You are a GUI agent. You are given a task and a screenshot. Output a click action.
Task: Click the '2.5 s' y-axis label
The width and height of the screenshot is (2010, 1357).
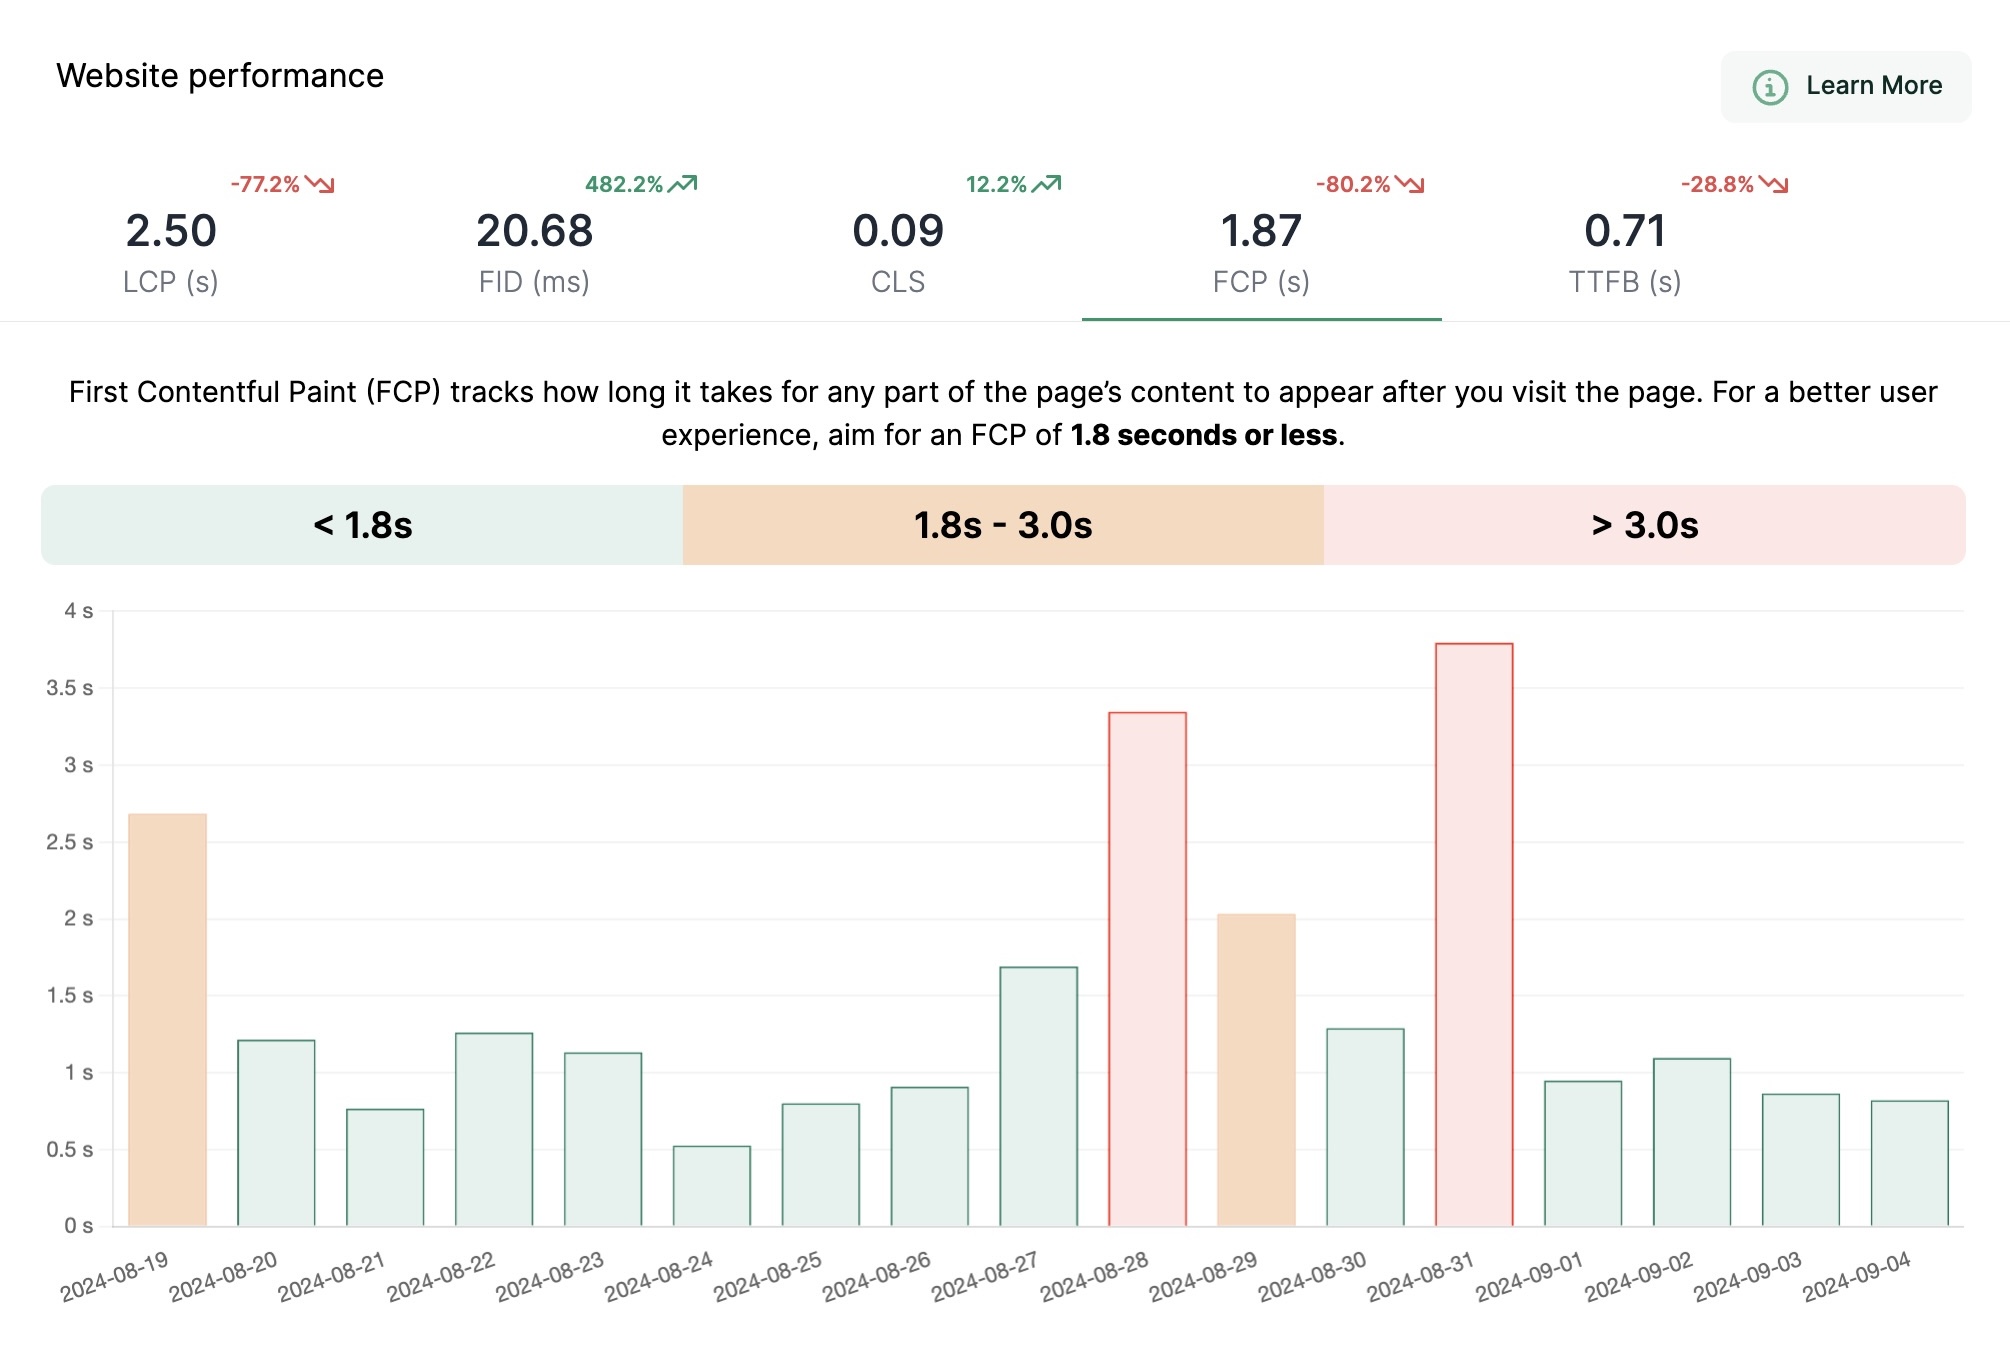pyautogui.click(x=70, y=842)
